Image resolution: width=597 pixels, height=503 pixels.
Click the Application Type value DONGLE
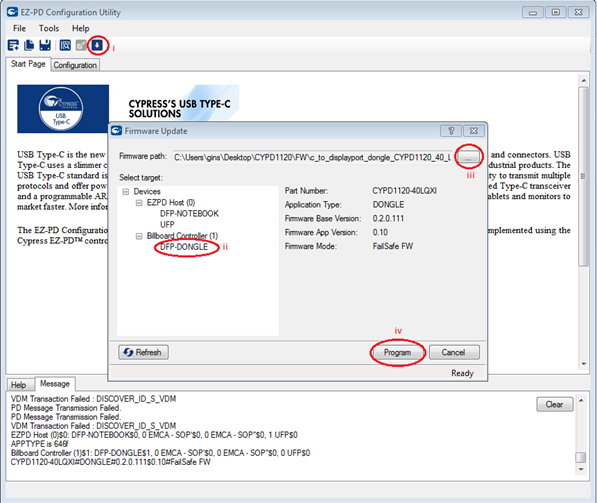coord(388,205)
